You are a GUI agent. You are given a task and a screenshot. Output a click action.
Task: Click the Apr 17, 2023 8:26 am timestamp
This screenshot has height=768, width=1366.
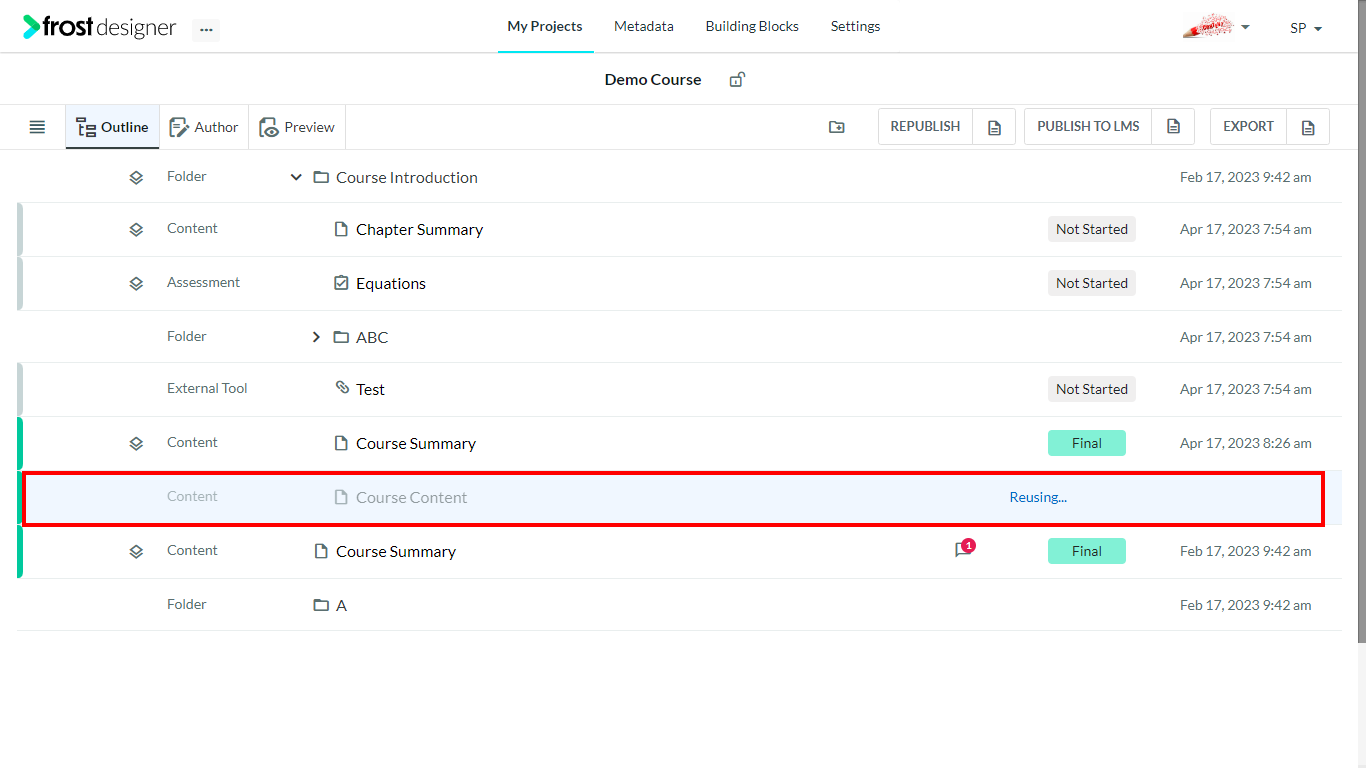pyautogui.click(x=1246, y=443)
